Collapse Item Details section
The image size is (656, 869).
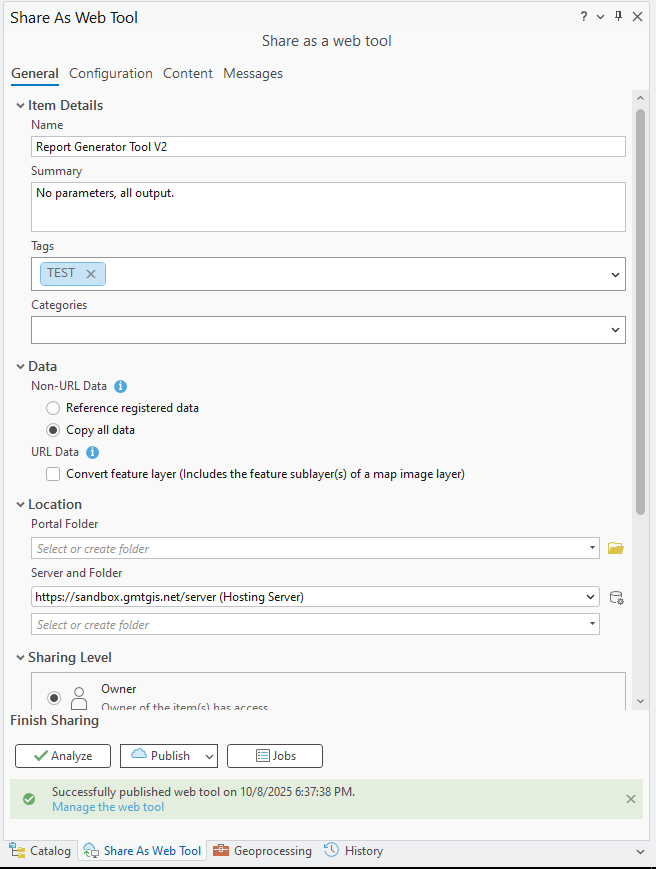[x=20, y=105]
